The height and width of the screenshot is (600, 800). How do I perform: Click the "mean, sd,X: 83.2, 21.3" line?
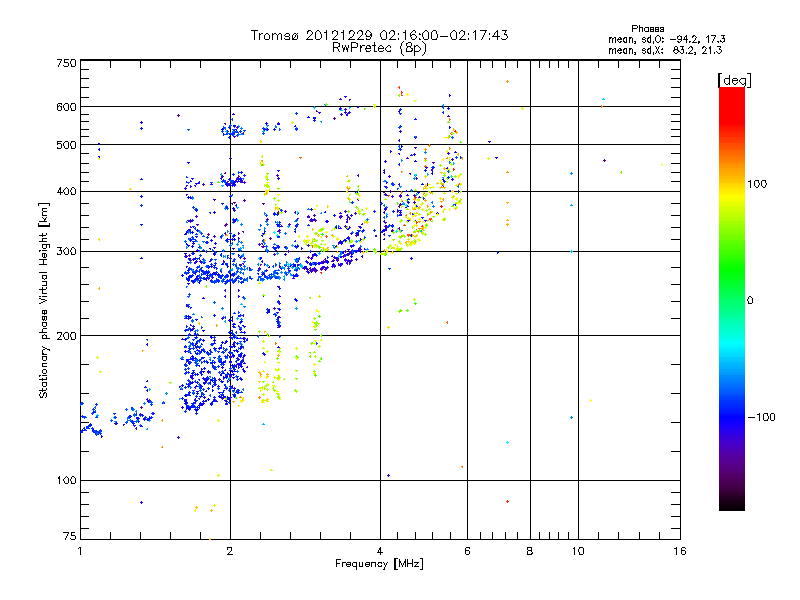pos(665,50)
